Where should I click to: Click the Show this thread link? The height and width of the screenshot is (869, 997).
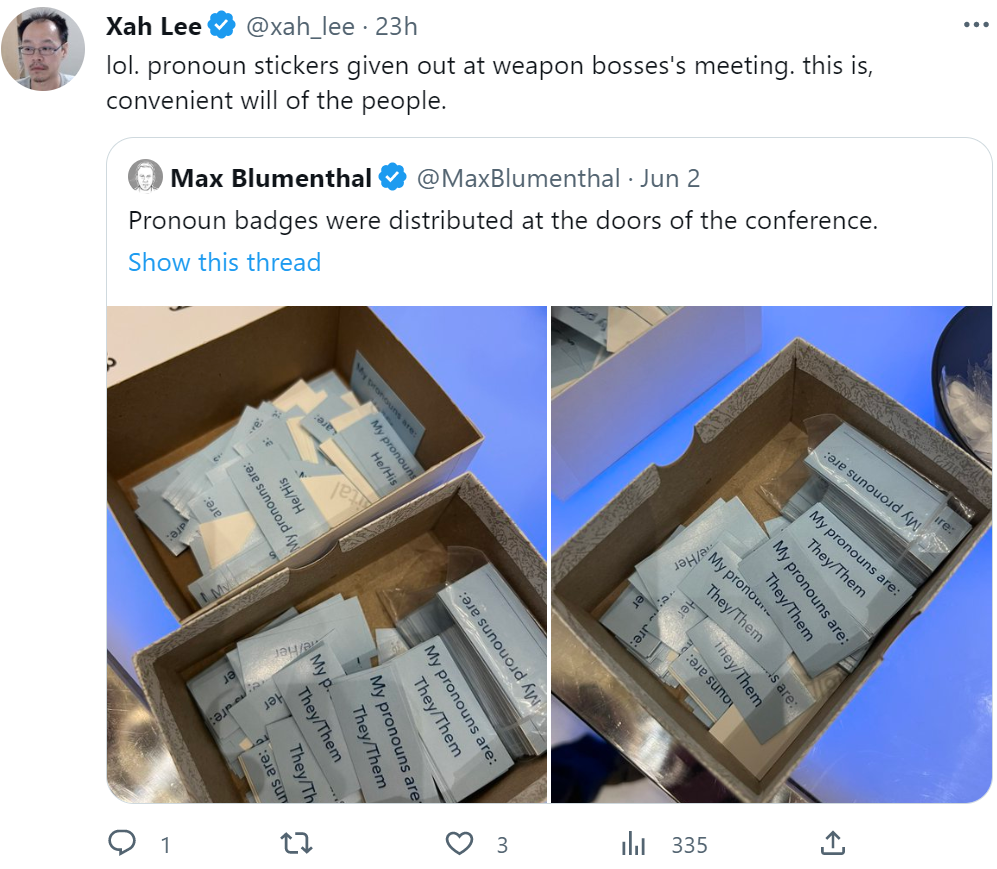[224, 263]
